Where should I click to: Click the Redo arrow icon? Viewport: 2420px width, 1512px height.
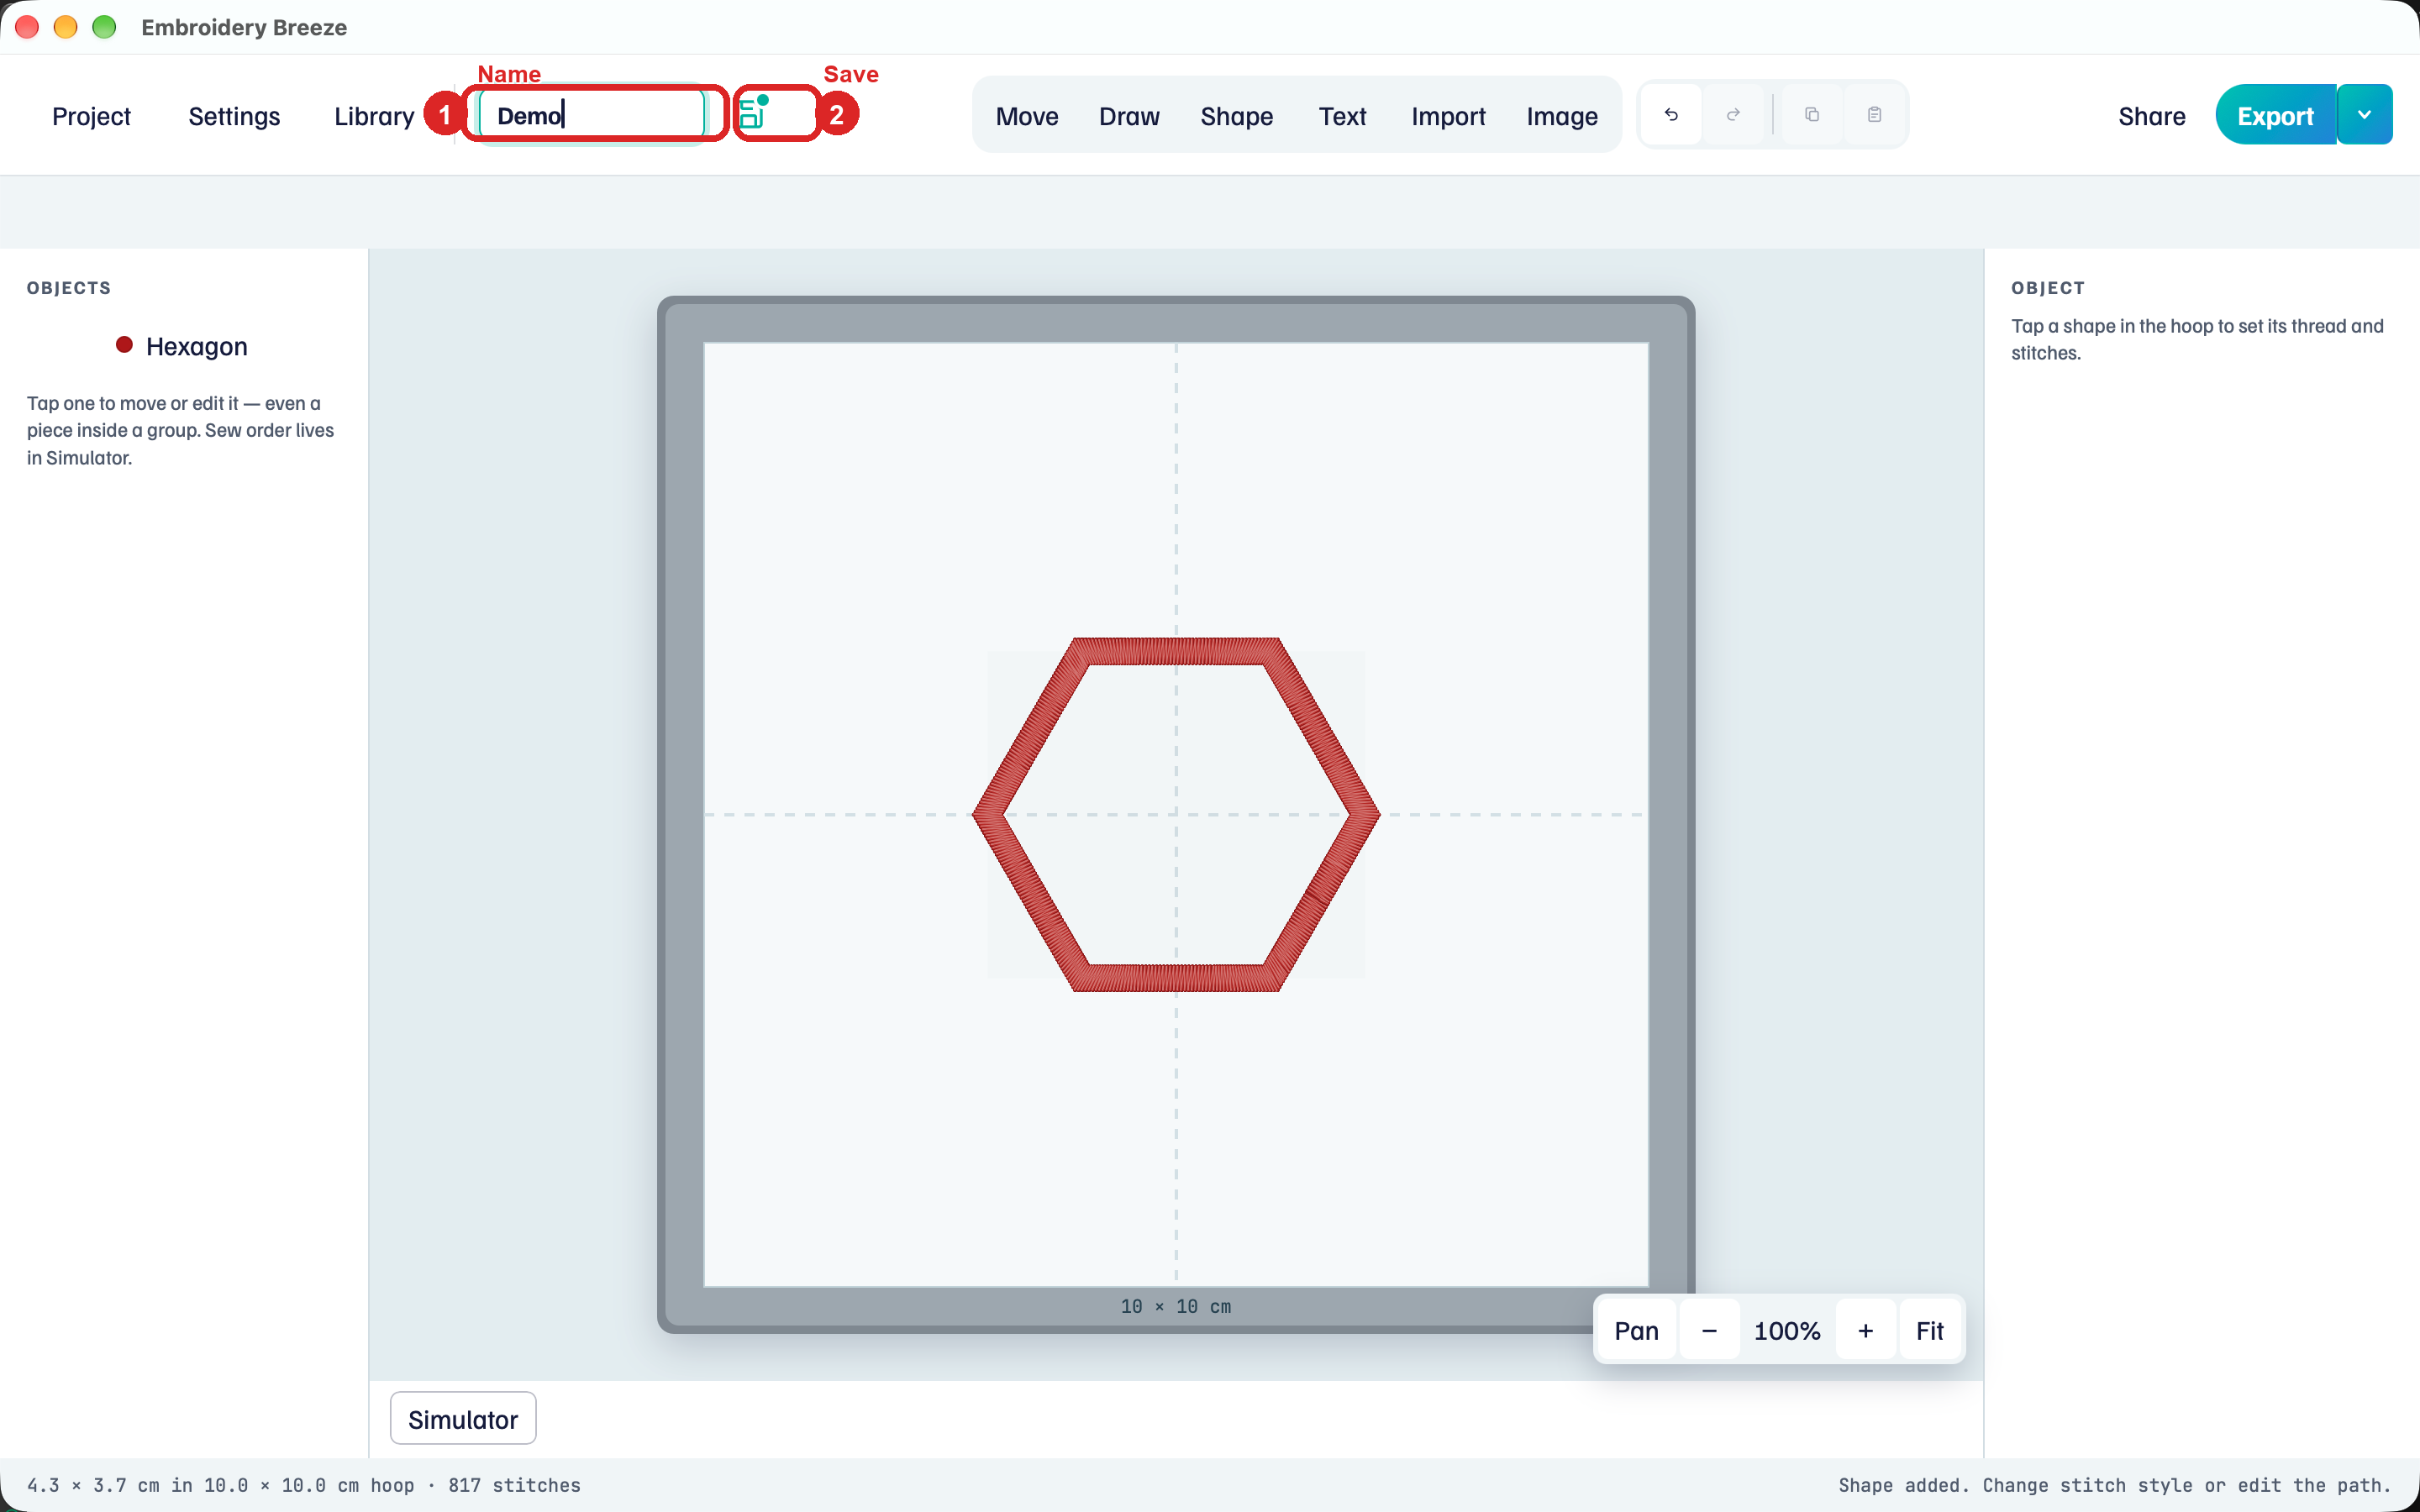coord(1733,115)
